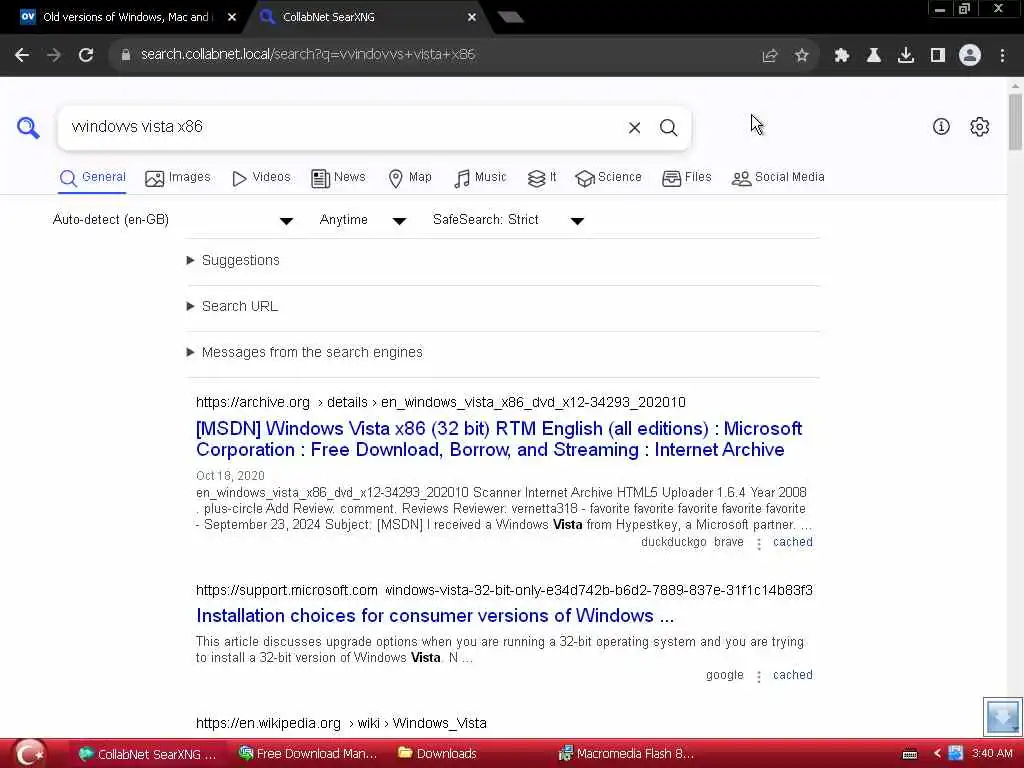This screenshot has height=768, width=1024.
Task: Open cached copy of archive.org result
Action: [x=793, y=542]
